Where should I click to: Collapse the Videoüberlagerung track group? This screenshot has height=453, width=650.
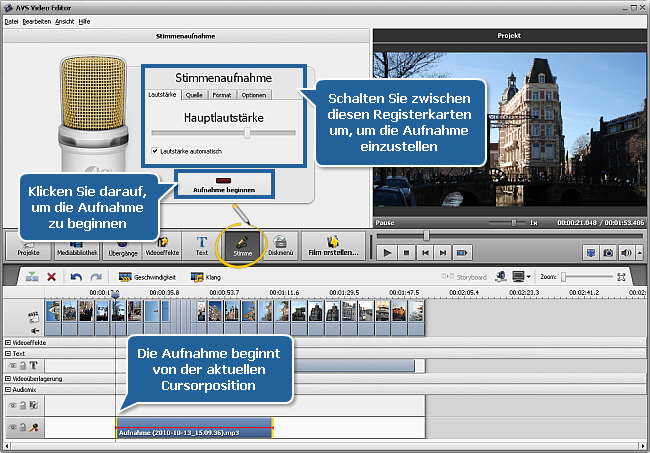tap(8, 380)
